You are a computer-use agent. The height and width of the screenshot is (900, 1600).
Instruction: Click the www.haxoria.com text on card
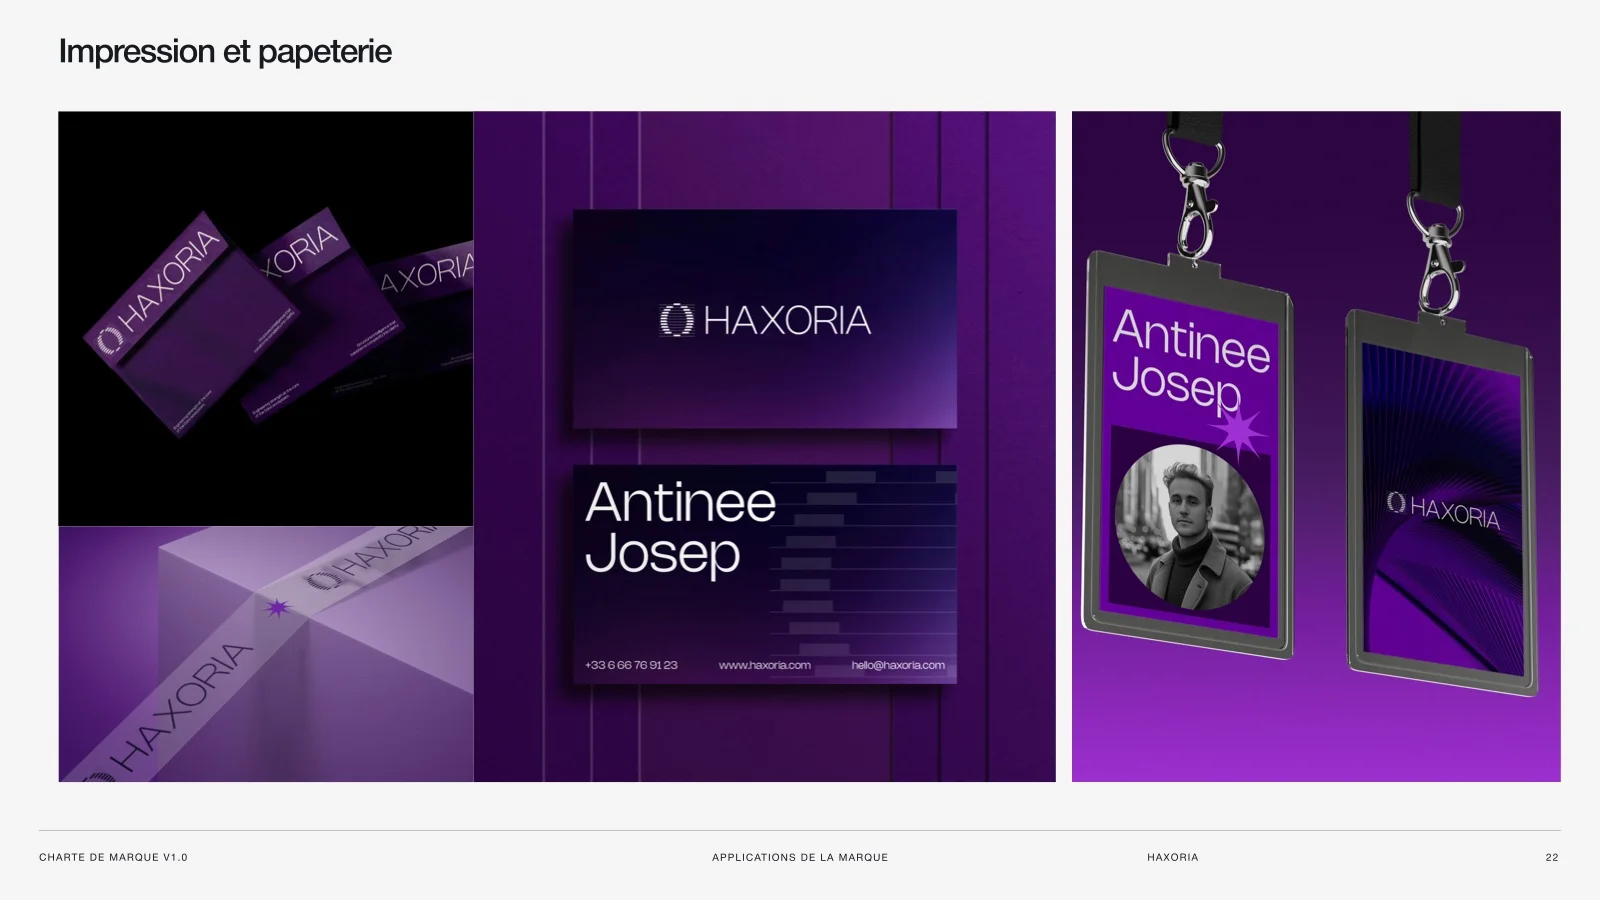(x=765, y=665)
